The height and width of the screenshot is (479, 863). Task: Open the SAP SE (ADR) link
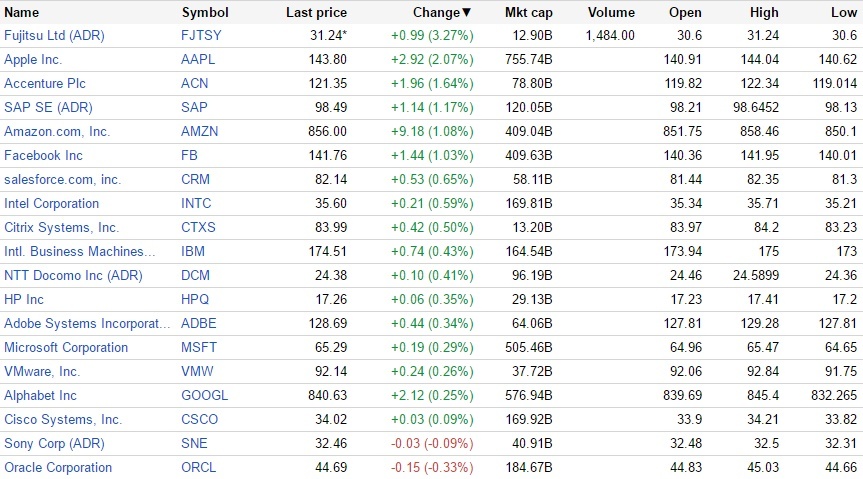[x=48, y=108]
